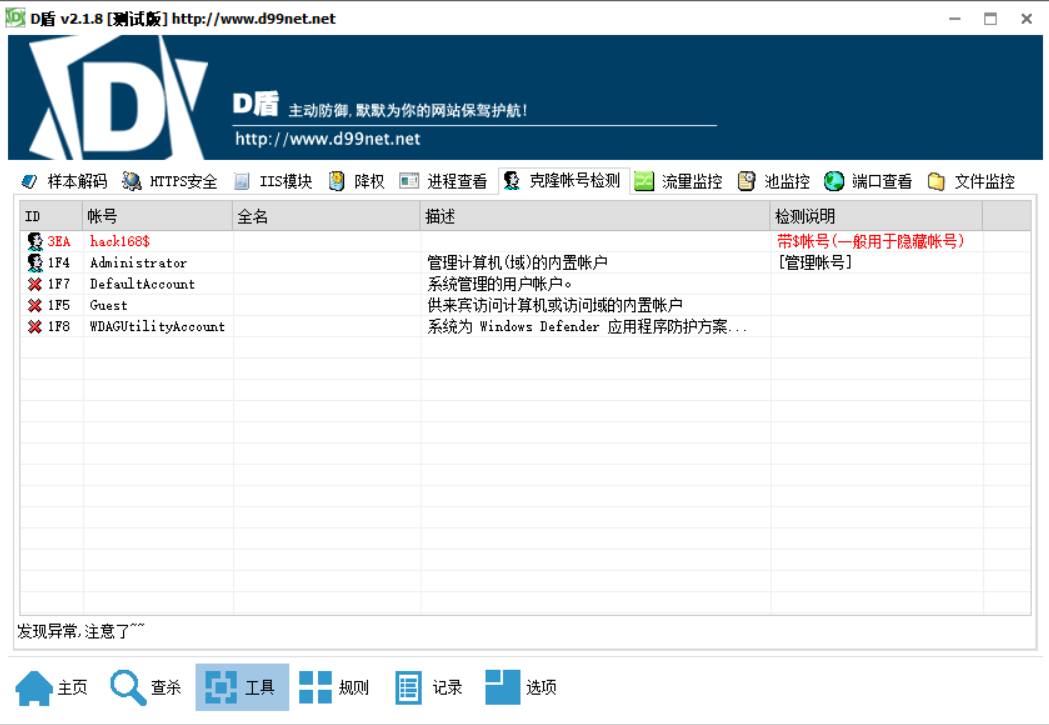This screenshot has height=725, width=1049.
Task: Click the user icon beside ID 1F4
Action: pyautogui.click(x=35, y=263)
